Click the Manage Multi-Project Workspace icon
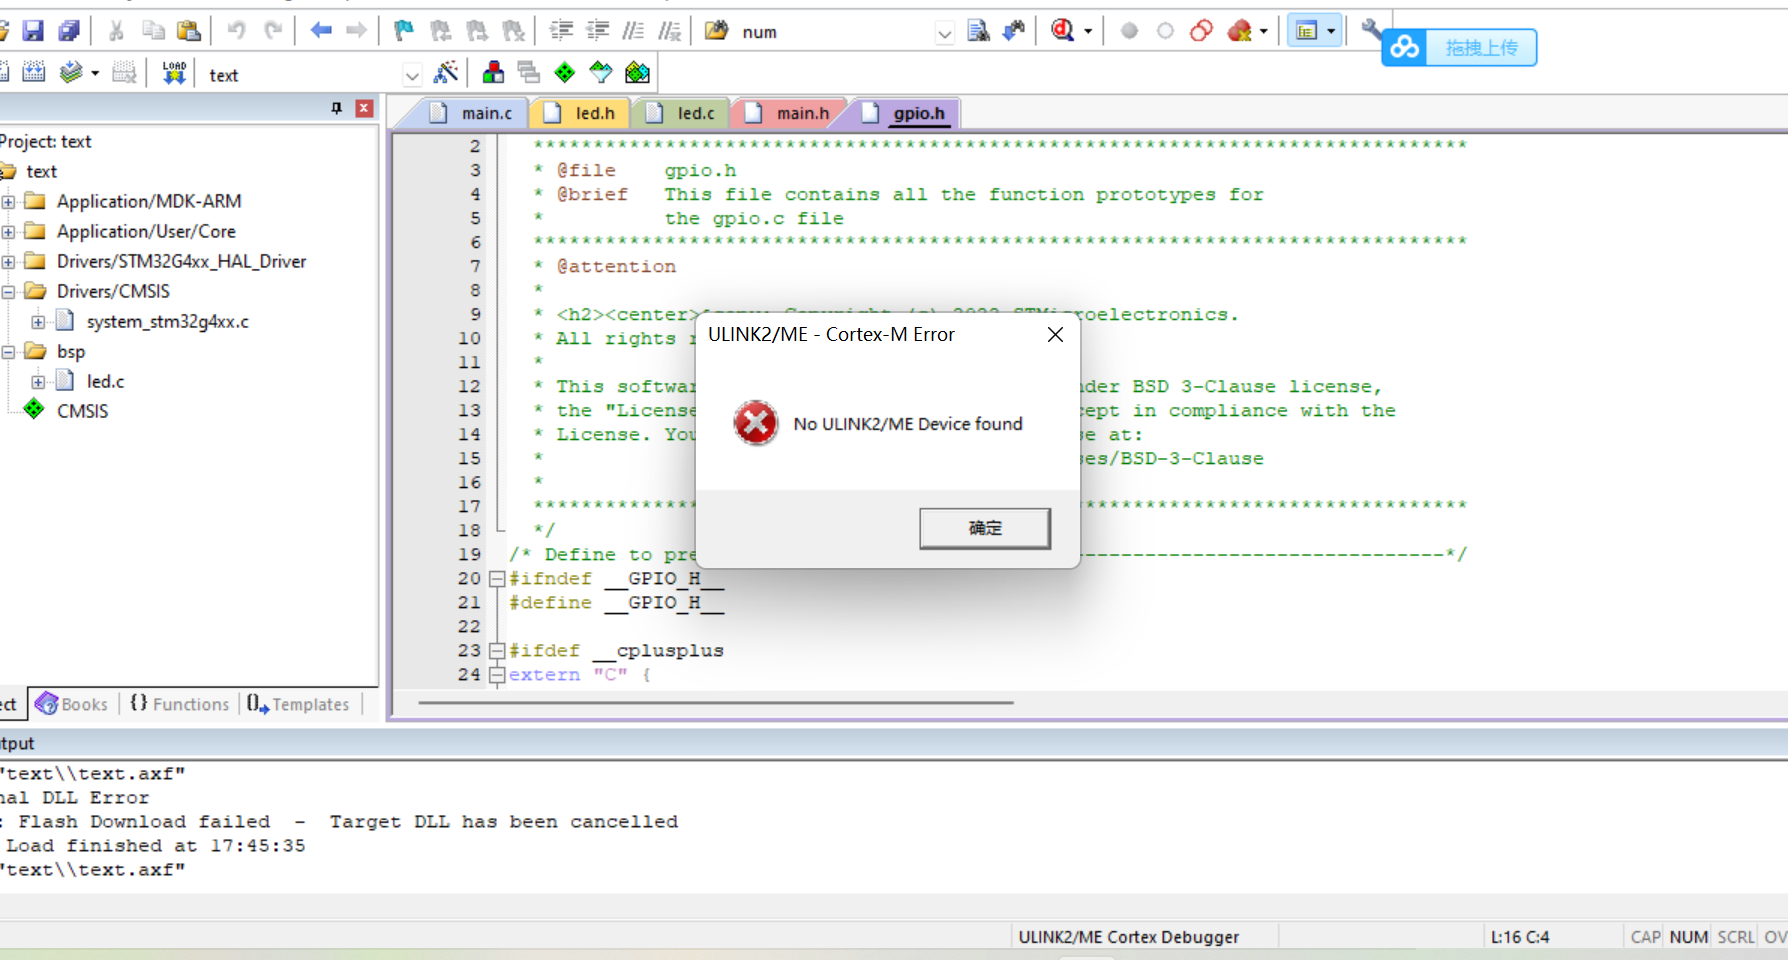Viewport: 1788px width, 960px height. [529, 72]
